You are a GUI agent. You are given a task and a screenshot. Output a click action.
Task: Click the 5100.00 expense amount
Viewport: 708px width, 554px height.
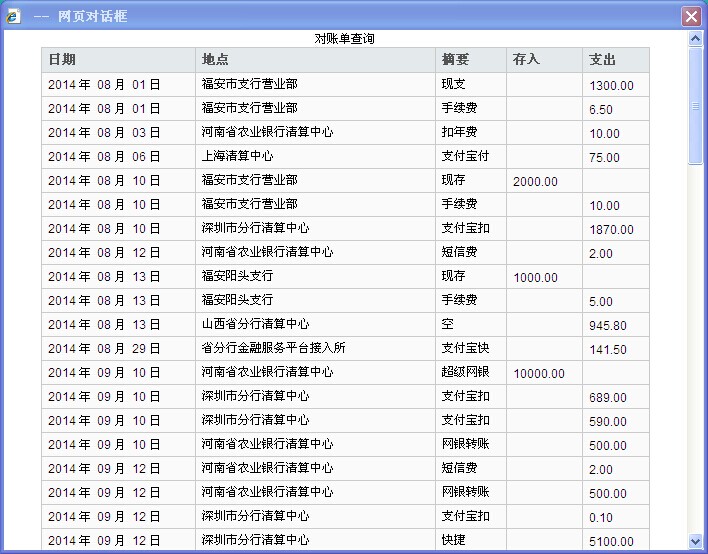[611, 542]
